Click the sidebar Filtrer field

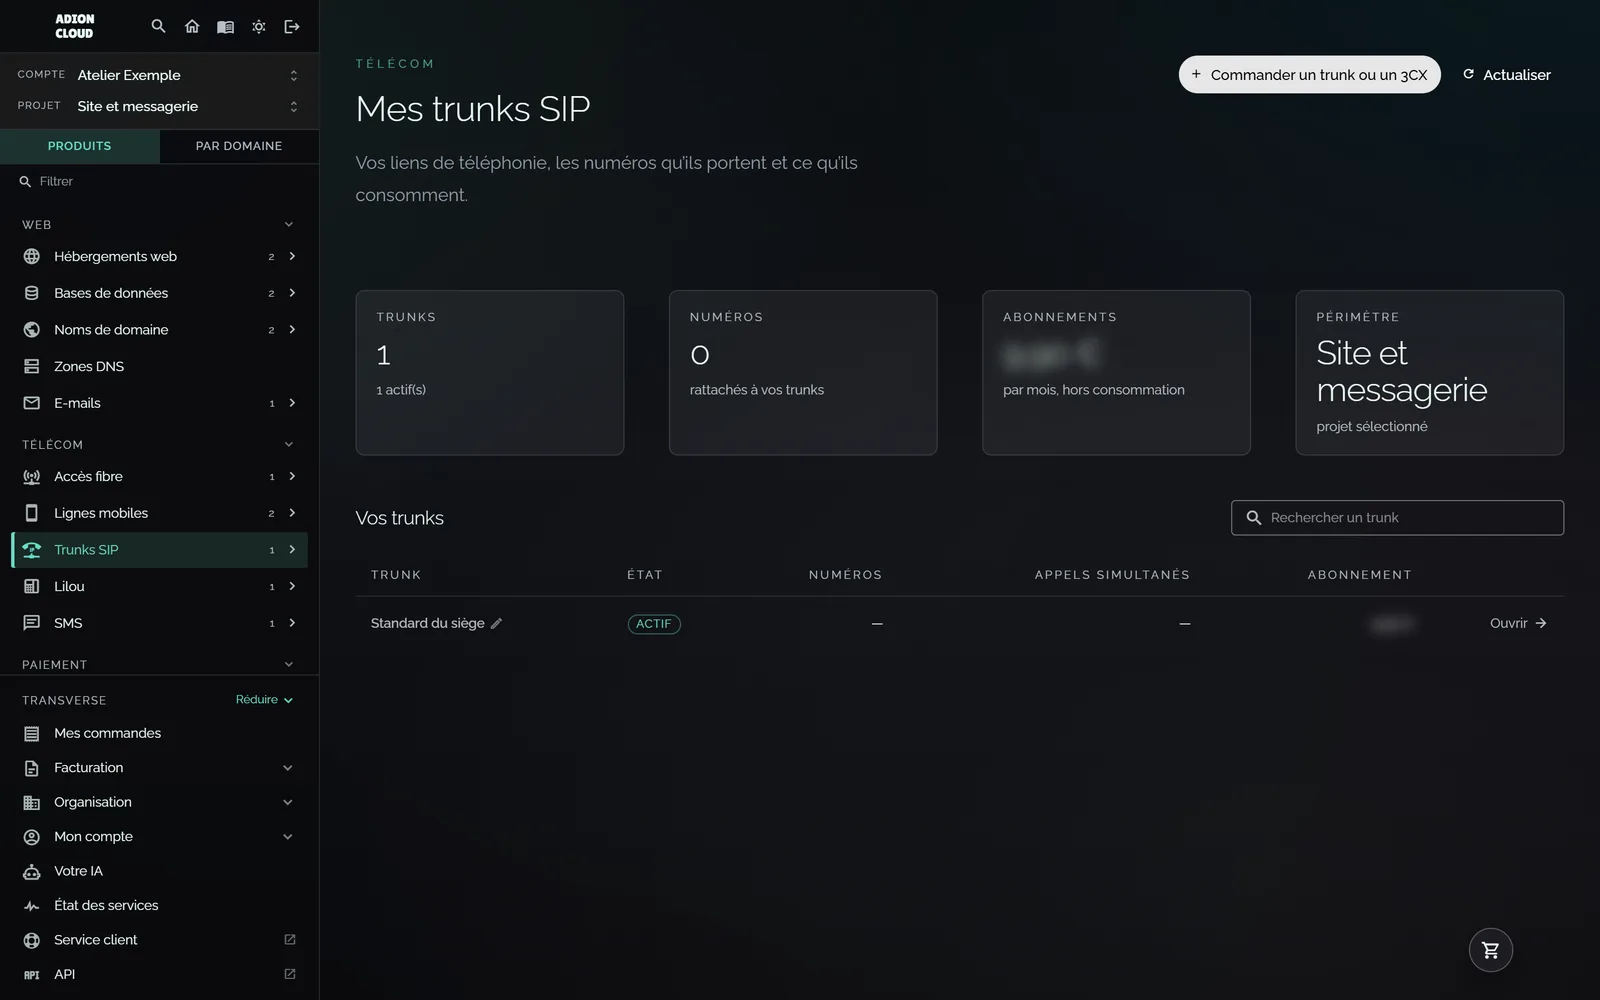159,181
